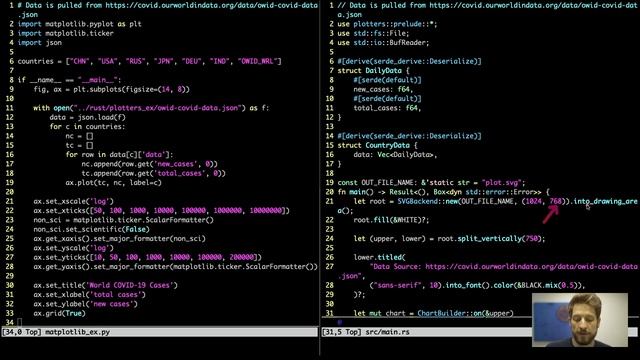This screenshot has height=360, width=640.
Task: Click the ax.plot(tc, nc, label=c) line
Action: click(113, 183)
